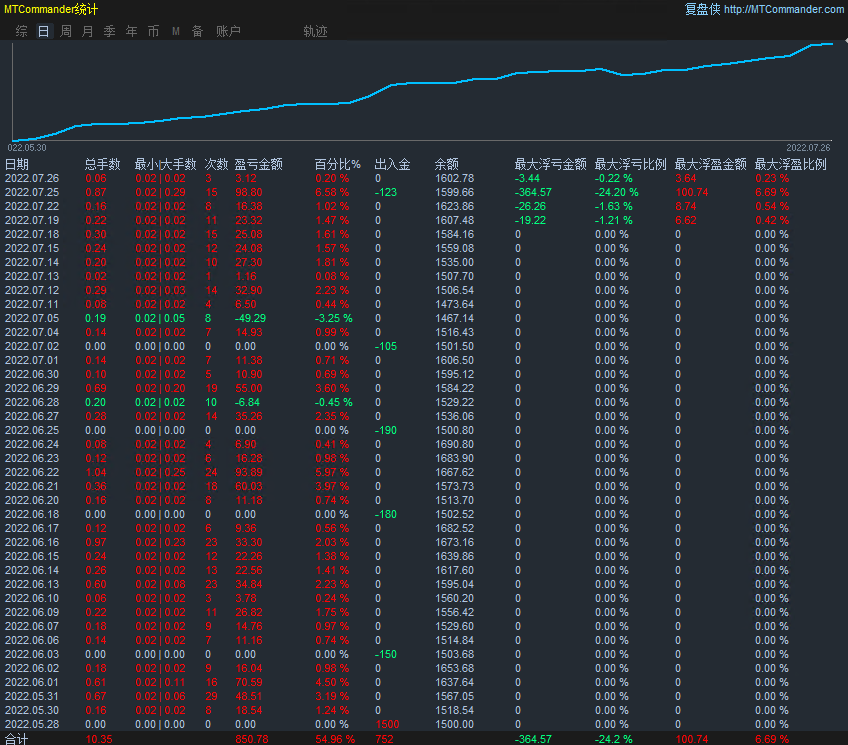Switch to the 月 monthly tab
The image size is (848, 745).
(88, 31)
